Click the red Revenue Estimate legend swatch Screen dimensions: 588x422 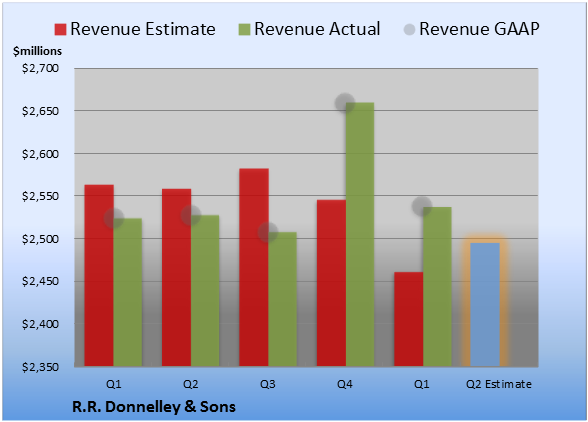[x=60, y=29]
